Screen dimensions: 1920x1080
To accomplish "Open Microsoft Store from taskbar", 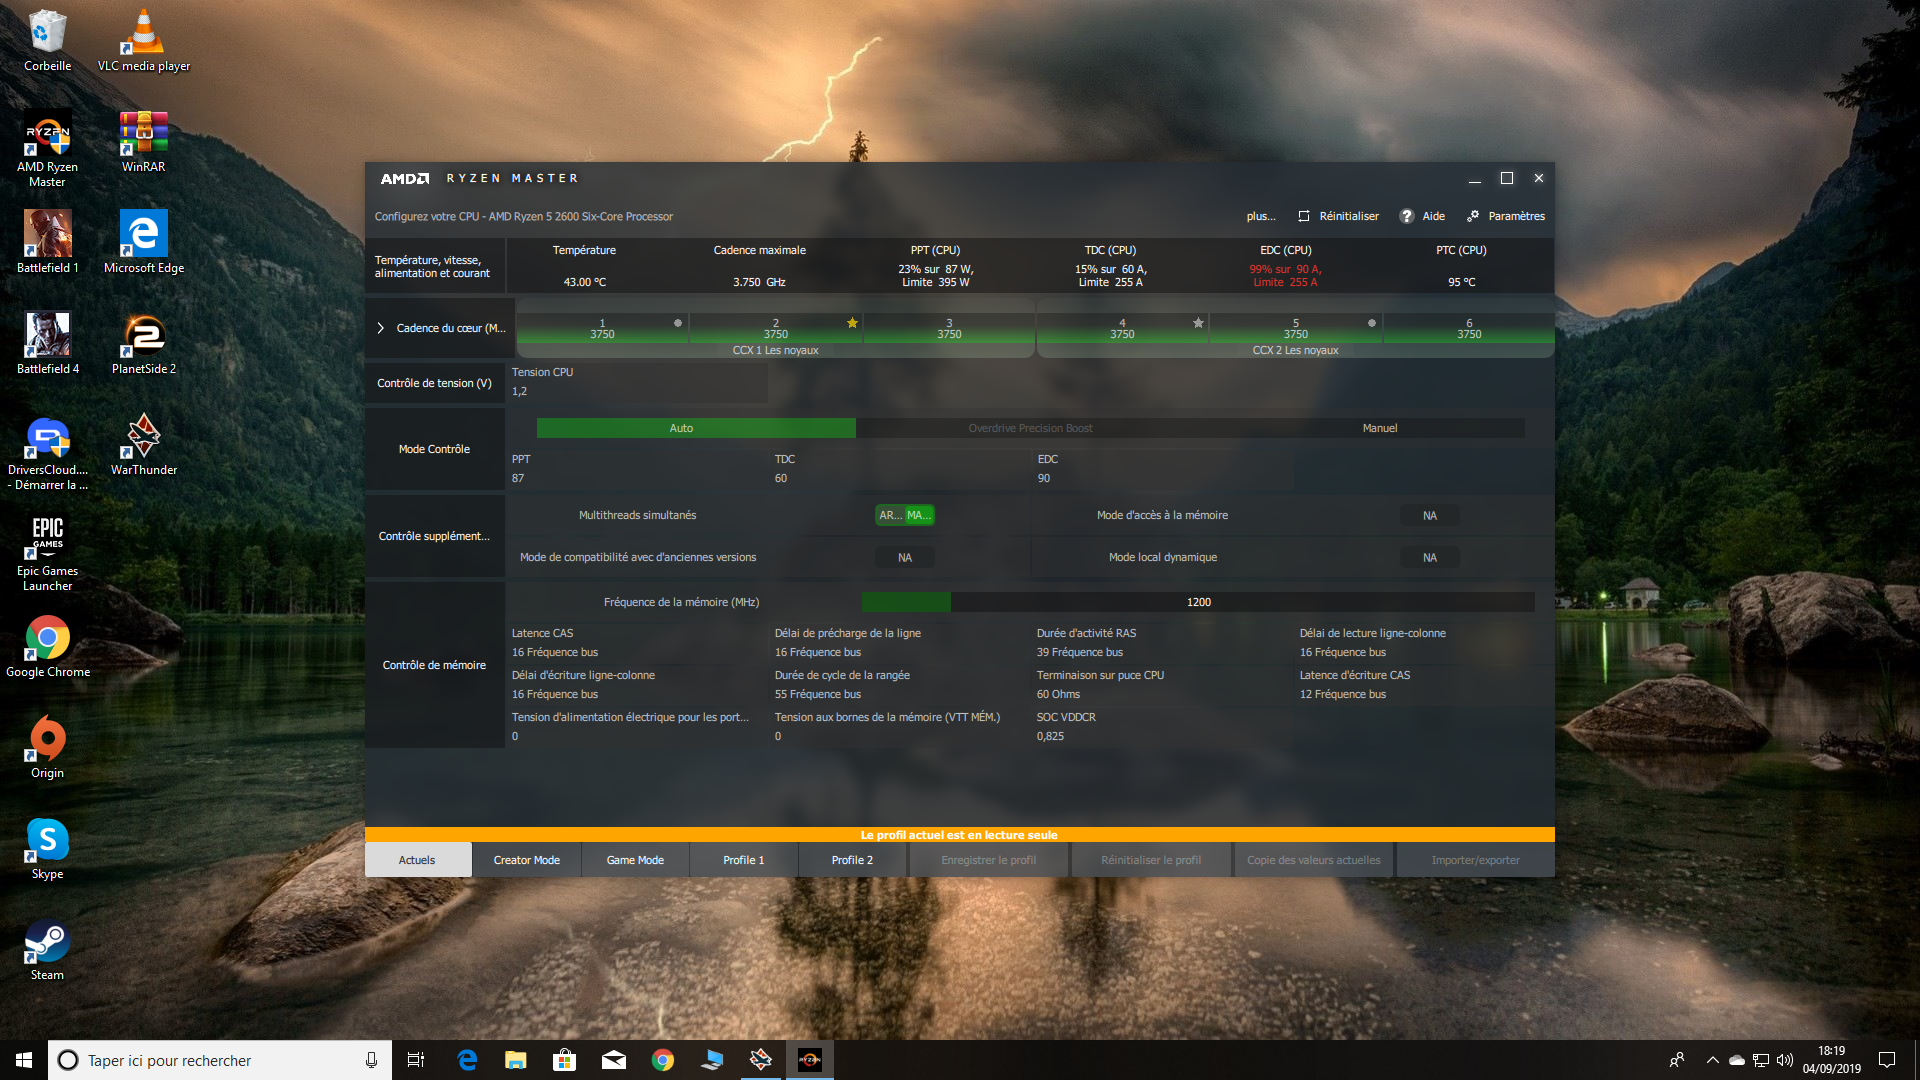I will pyautogui.click(x=564, y=1060).
